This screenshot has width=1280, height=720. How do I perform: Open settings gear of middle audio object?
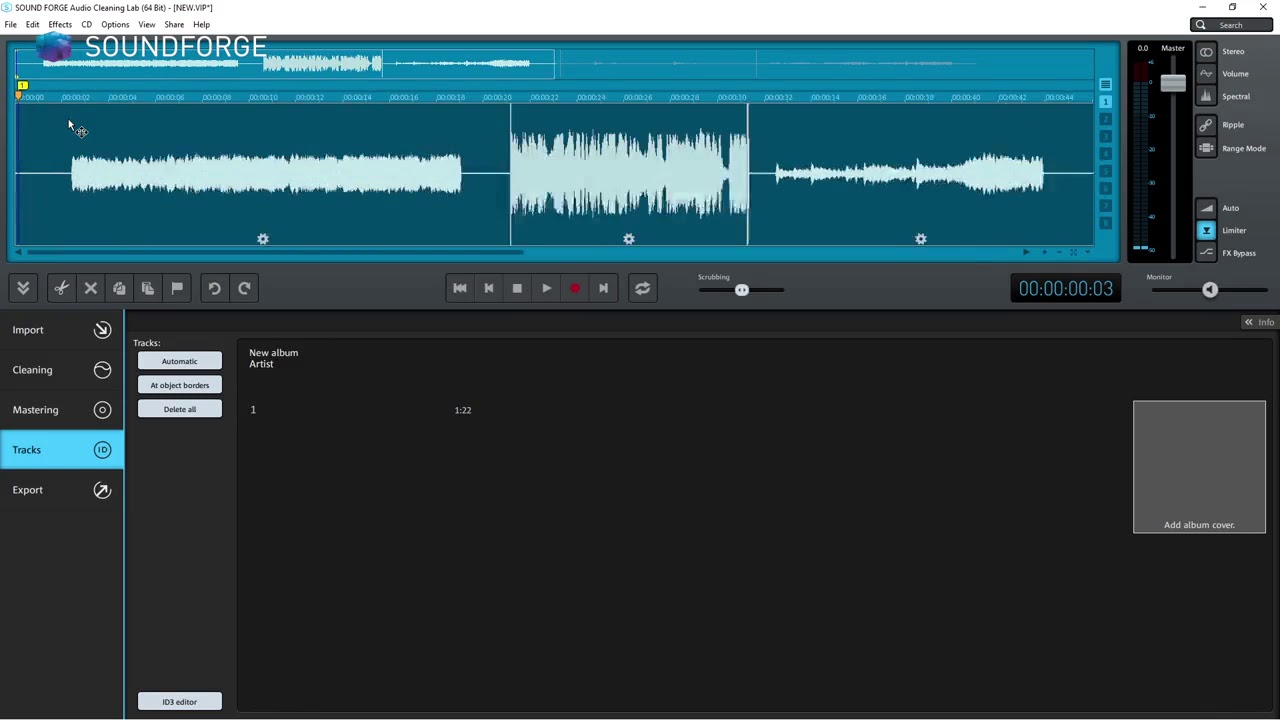tap(629, 239)
